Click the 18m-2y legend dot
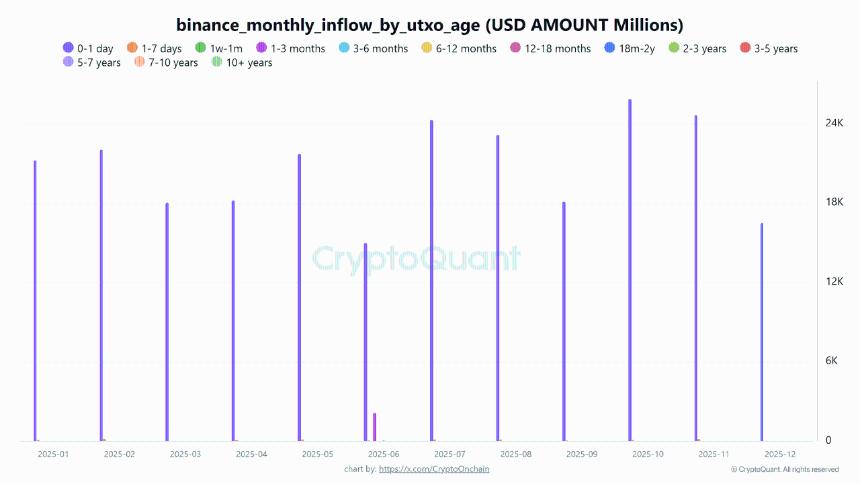This screenshot has height=484, width=860. coord(609,48)
